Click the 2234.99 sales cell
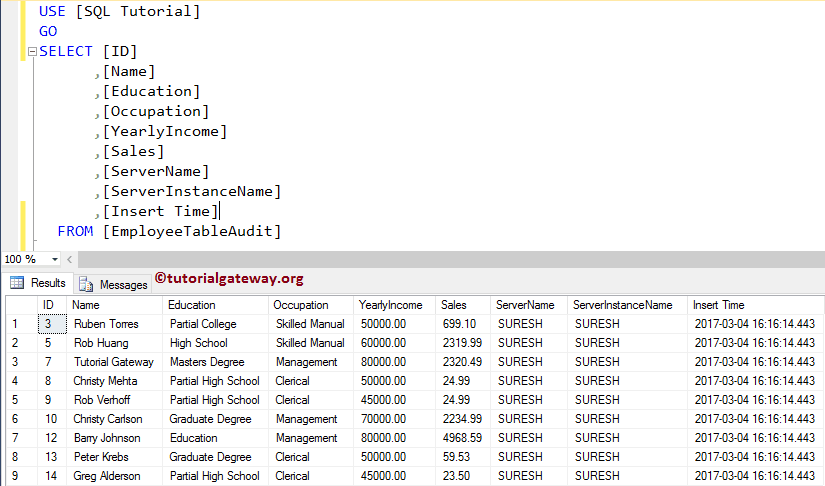The width and height of the screenshot is (825, 486). (x=463, y=419)
